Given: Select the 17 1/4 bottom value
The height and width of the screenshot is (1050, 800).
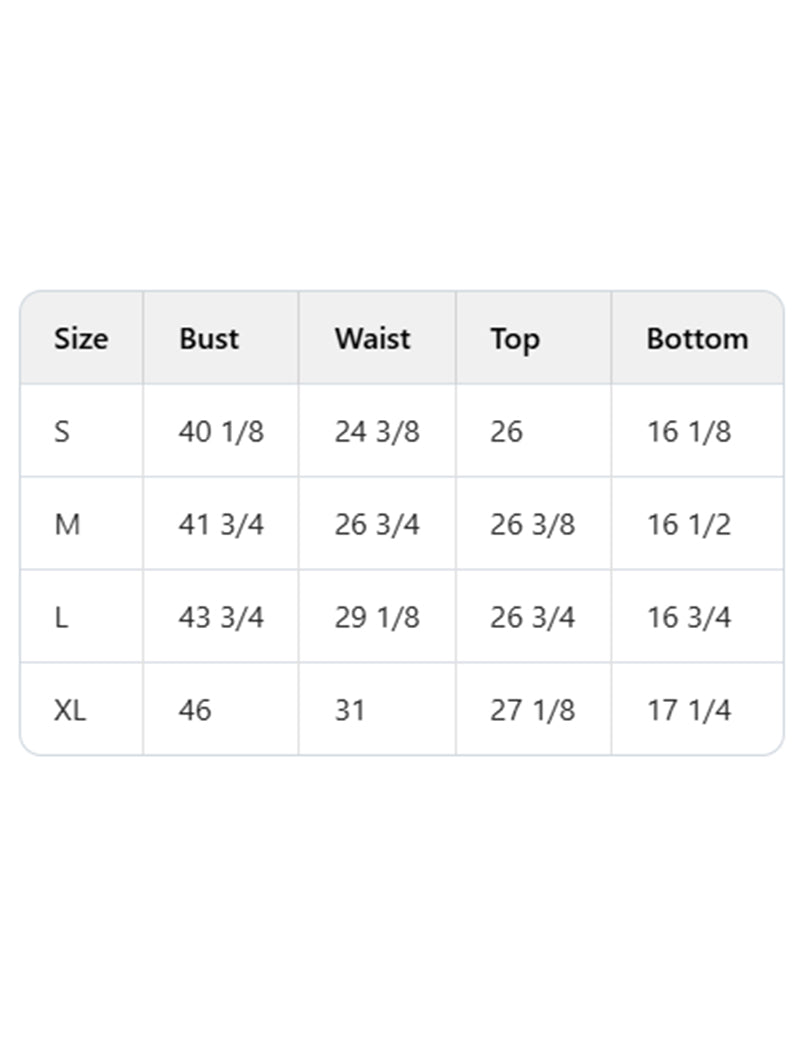Looking at the screenshot, I should [689, 710].
